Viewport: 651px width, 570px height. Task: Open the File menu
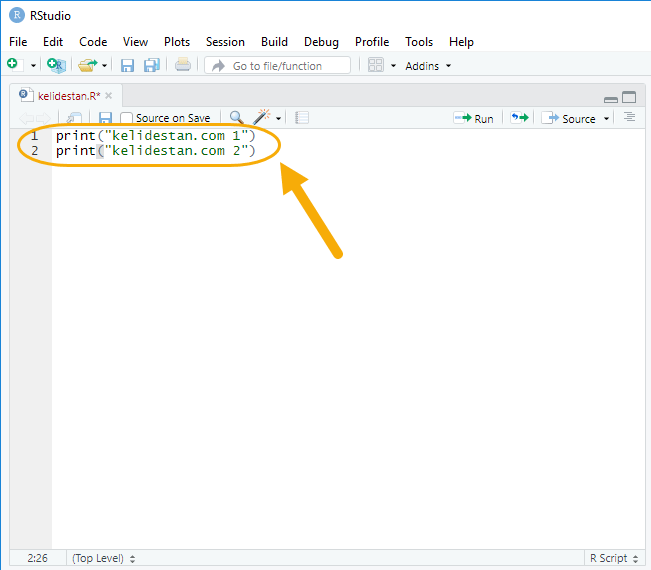pos(18,42)
